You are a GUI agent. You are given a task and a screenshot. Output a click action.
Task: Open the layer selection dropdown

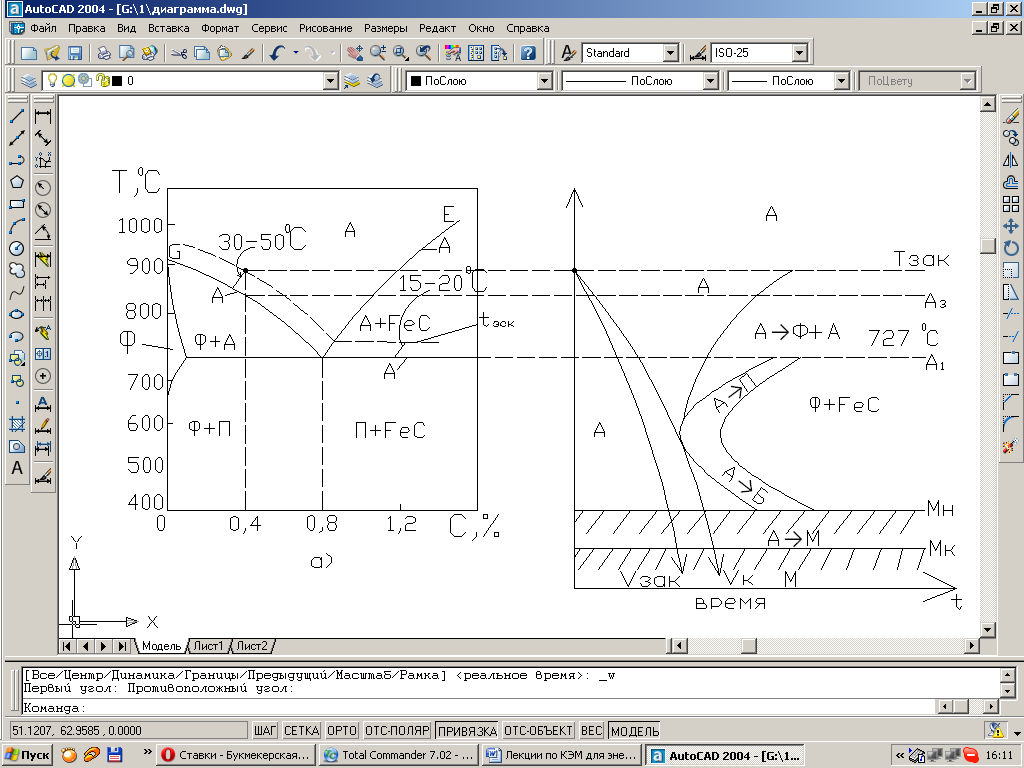tap(330, 81)
